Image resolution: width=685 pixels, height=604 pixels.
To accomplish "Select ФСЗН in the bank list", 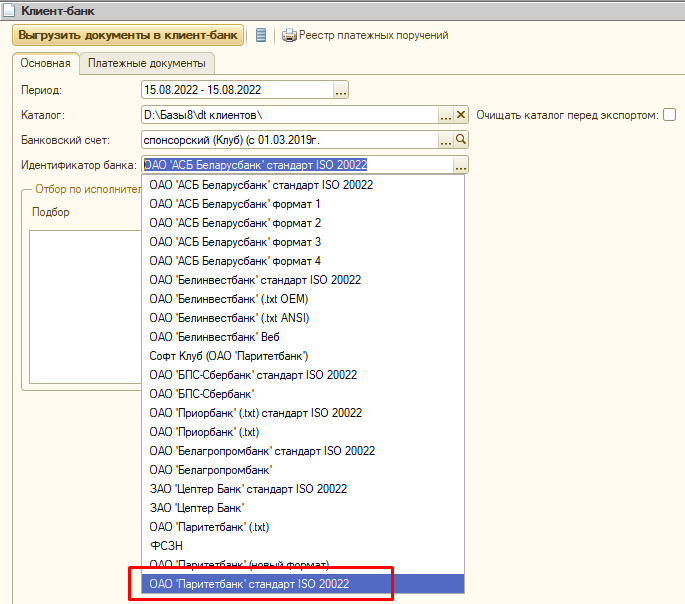I will (x=165, y=546).
